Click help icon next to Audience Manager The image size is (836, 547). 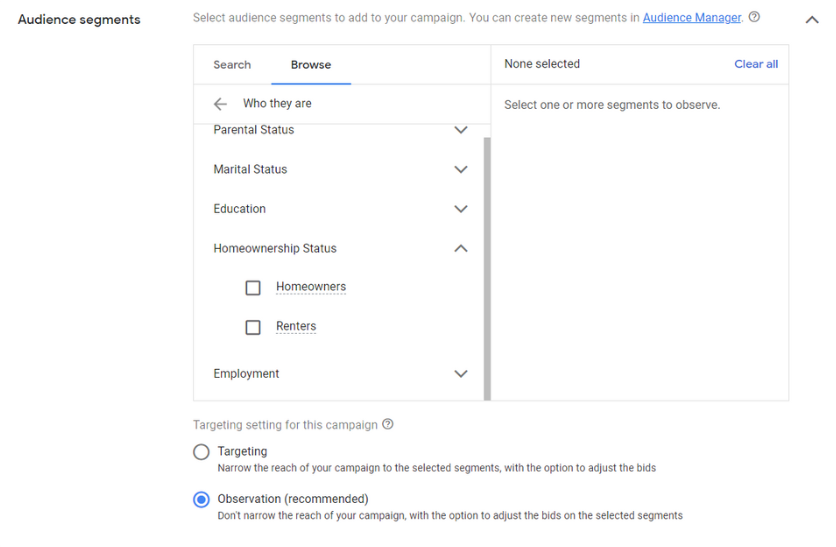tap(754, 17)
